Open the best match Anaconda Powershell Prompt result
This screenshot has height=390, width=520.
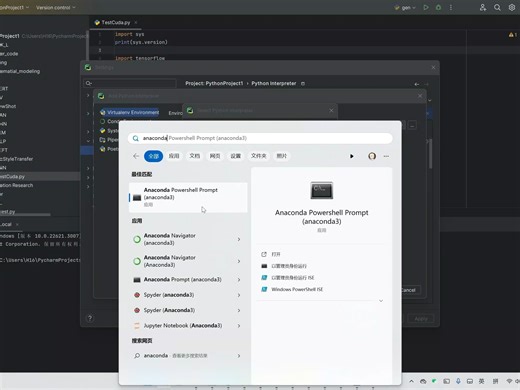click(188, 197)
